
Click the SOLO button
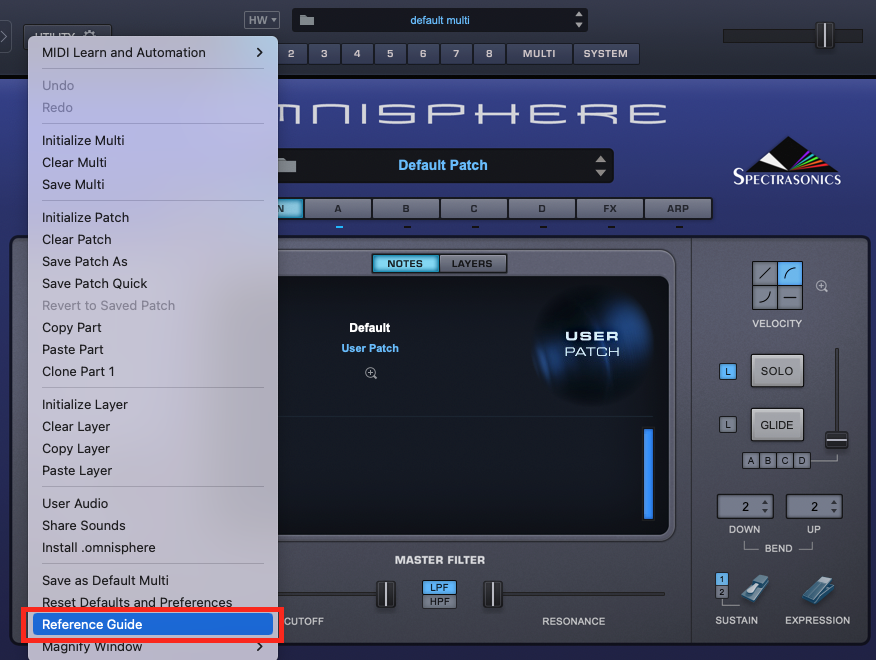coord(777,371)
